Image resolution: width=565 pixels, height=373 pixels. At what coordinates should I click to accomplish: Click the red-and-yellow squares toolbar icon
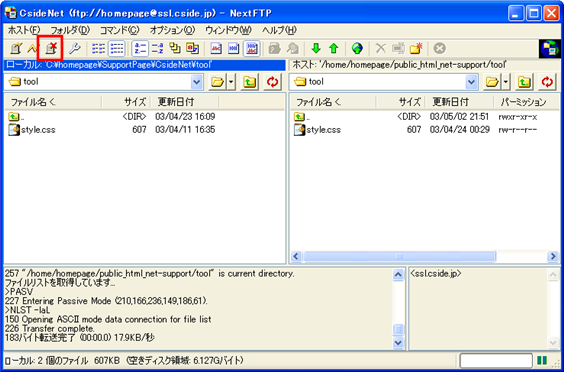pos(192,48)
